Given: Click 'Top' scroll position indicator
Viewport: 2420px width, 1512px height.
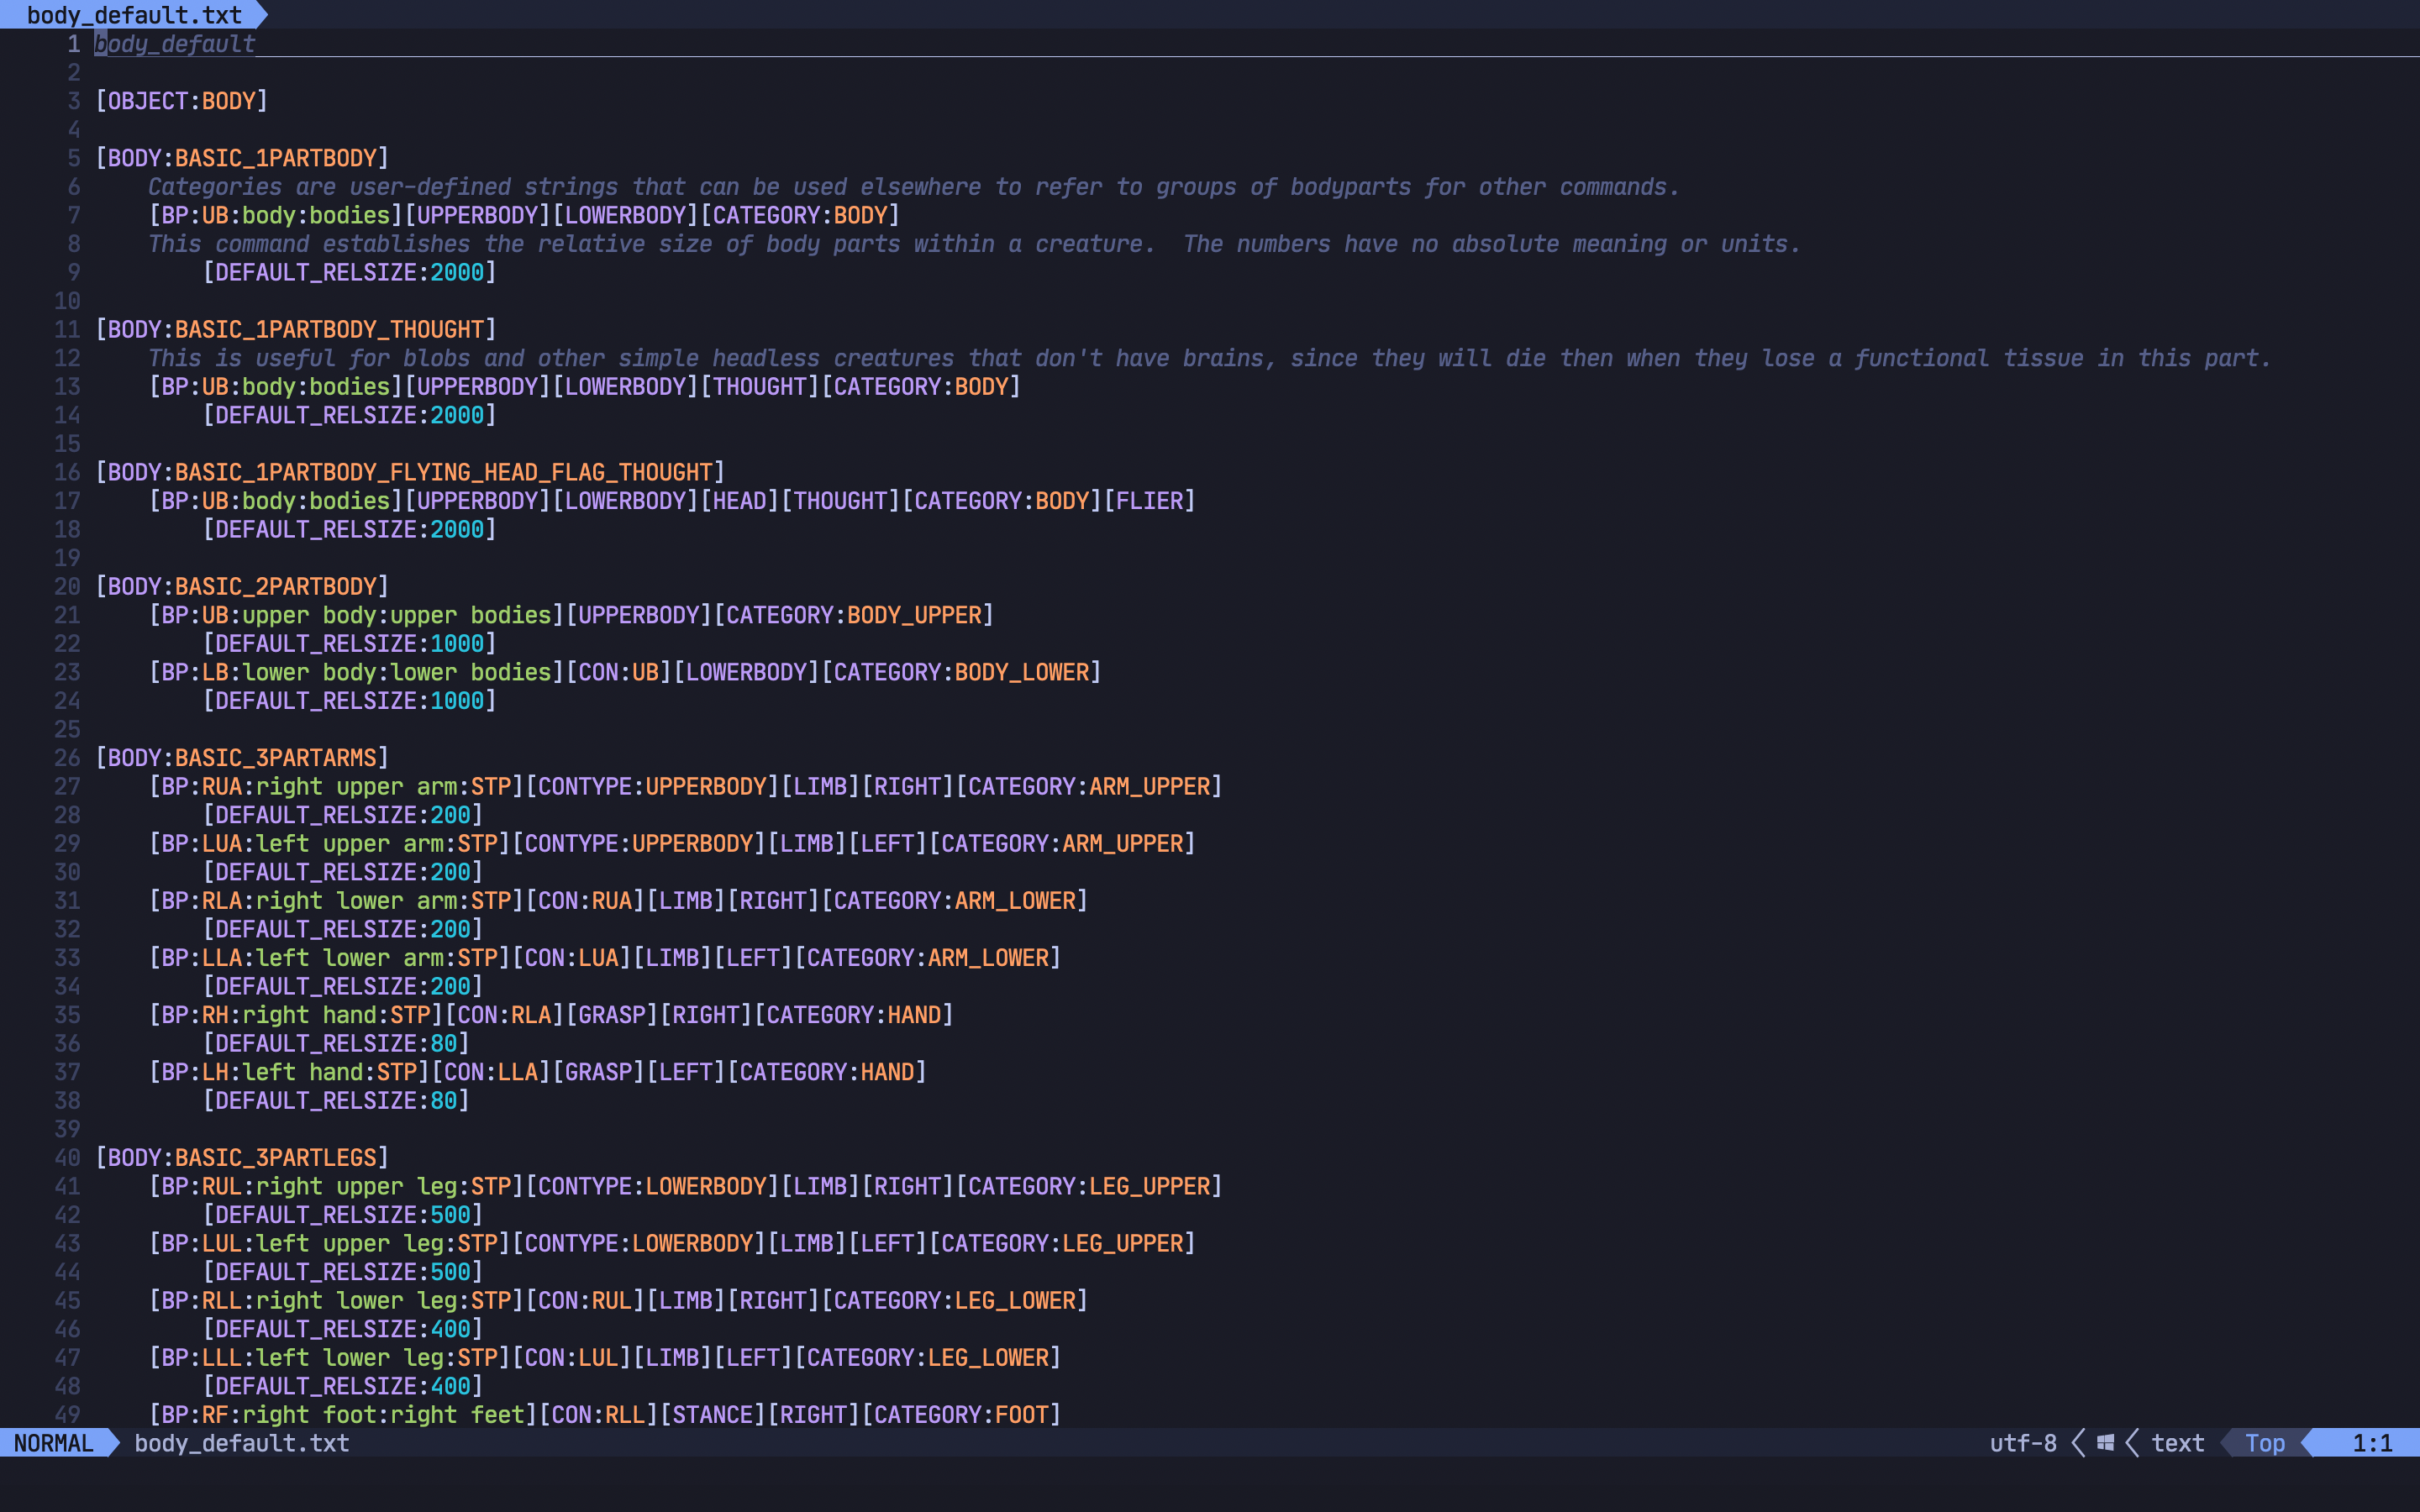Looking at the screenshot, I should [x=2265, y=1443].
